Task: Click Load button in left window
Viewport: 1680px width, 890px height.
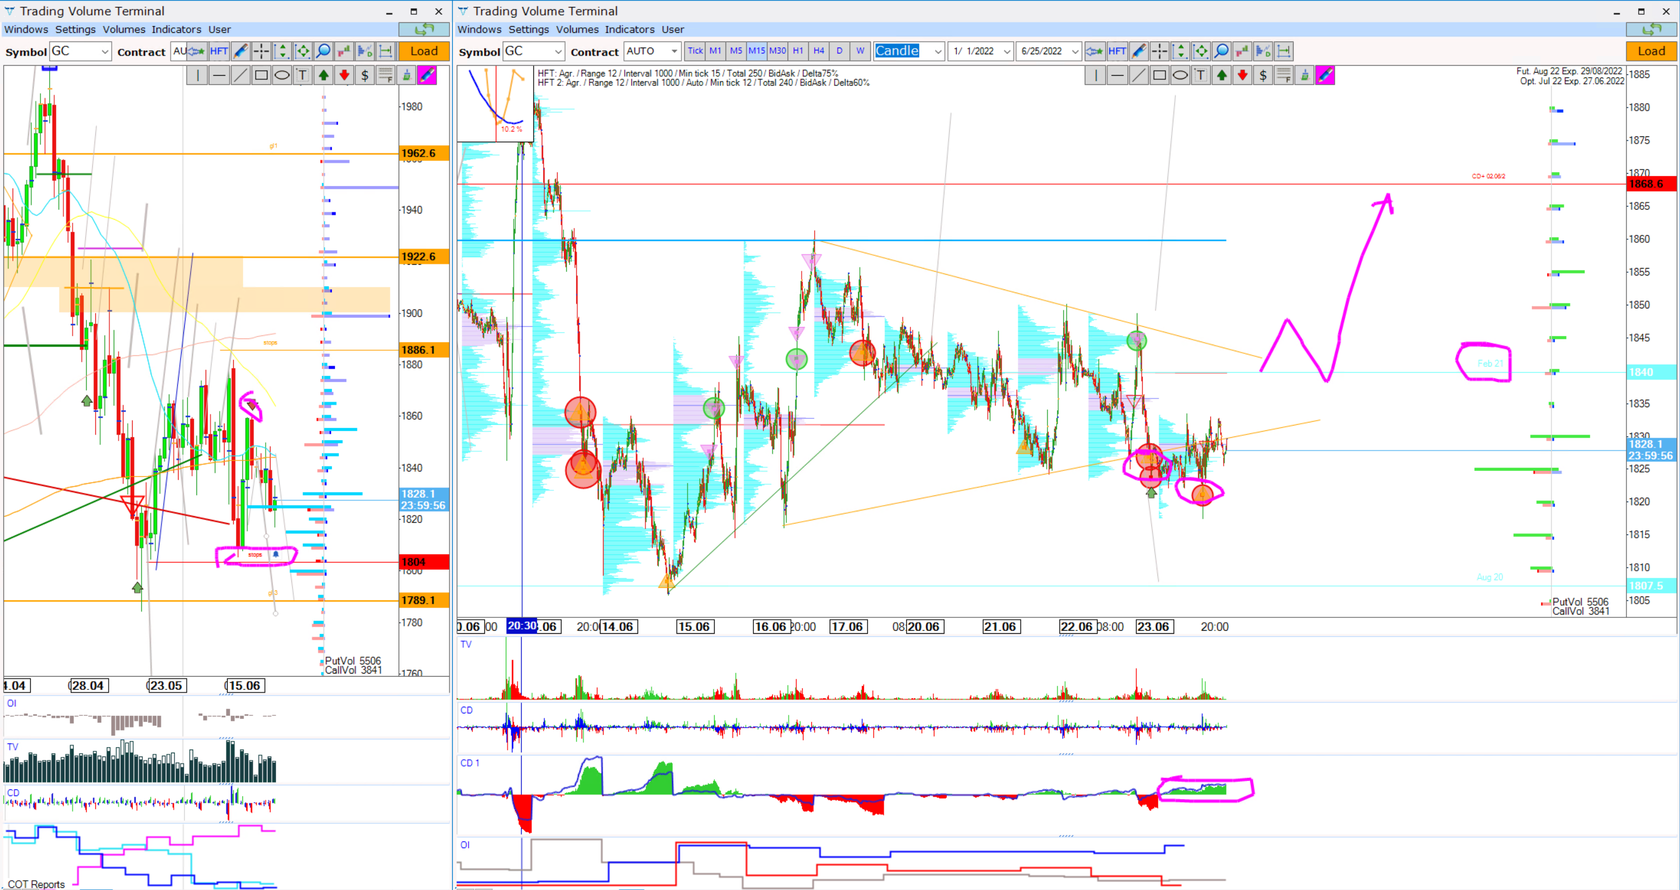Action: 424,51
